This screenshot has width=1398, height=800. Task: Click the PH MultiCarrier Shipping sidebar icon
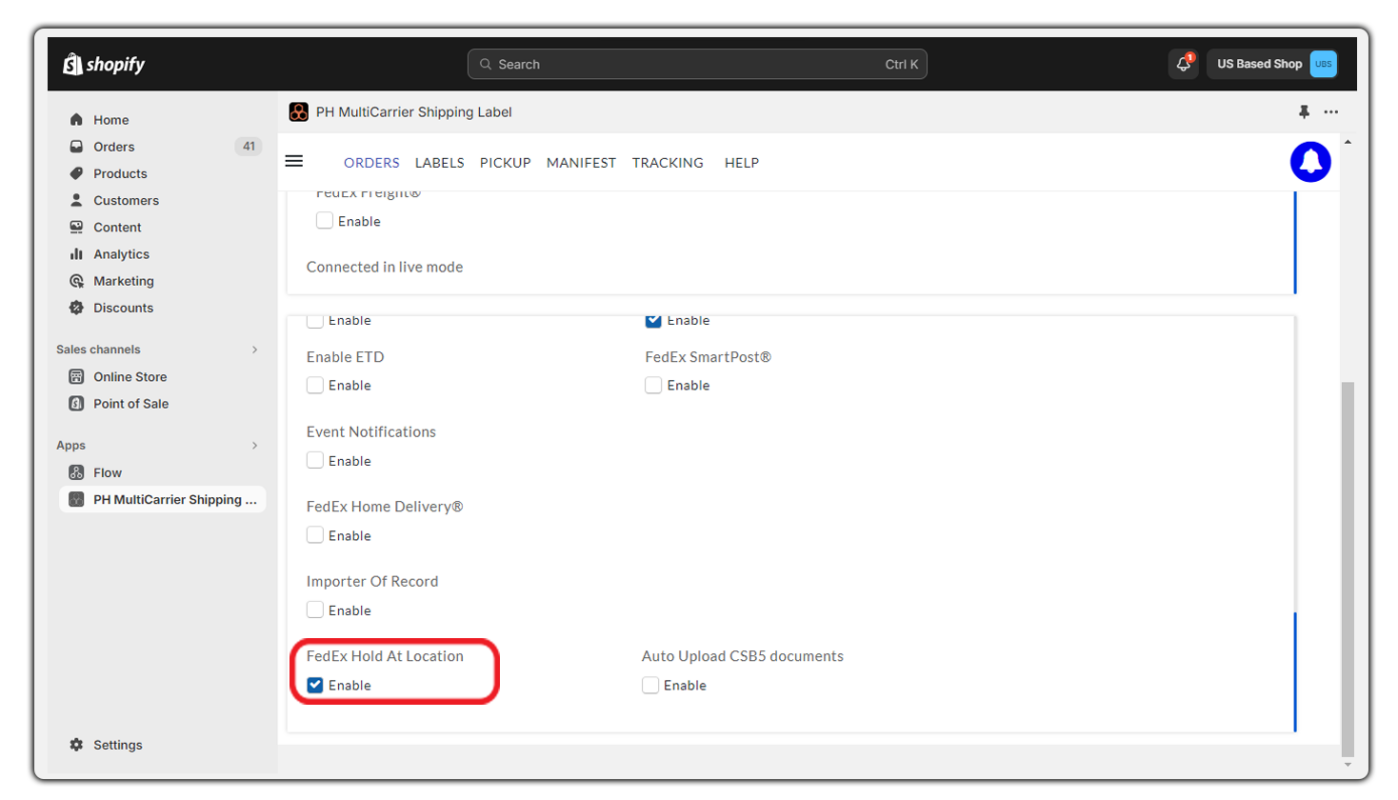(76, 500)
